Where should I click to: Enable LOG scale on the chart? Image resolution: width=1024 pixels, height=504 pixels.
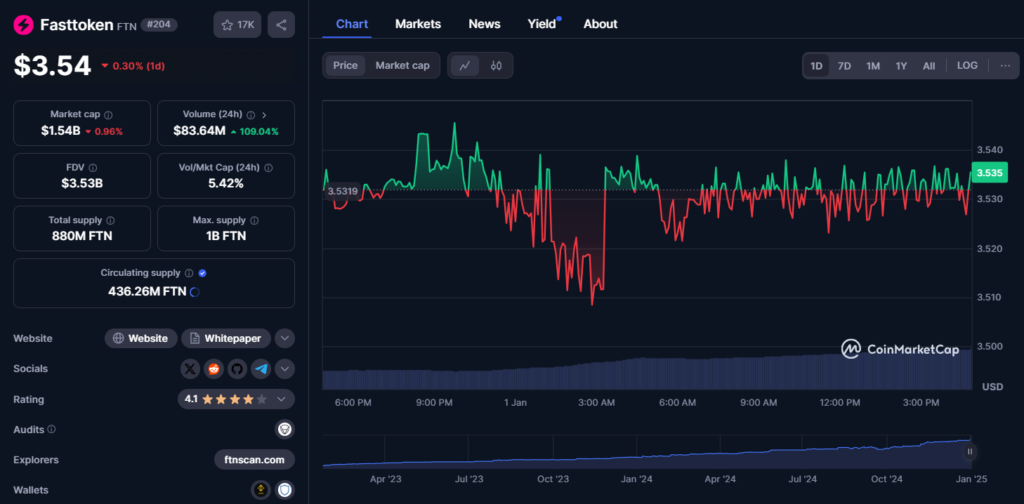(x=967, y=66)
